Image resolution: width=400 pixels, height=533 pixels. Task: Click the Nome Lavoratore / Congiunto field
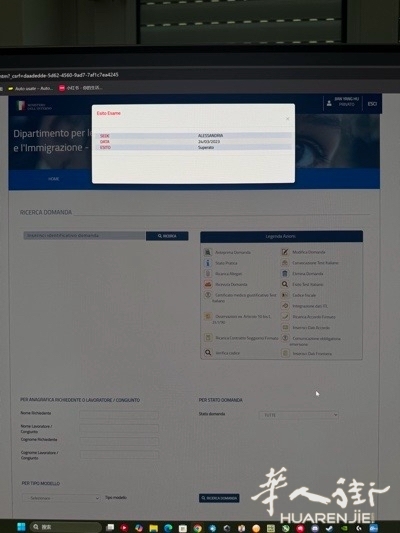click(x=119, y=428)
